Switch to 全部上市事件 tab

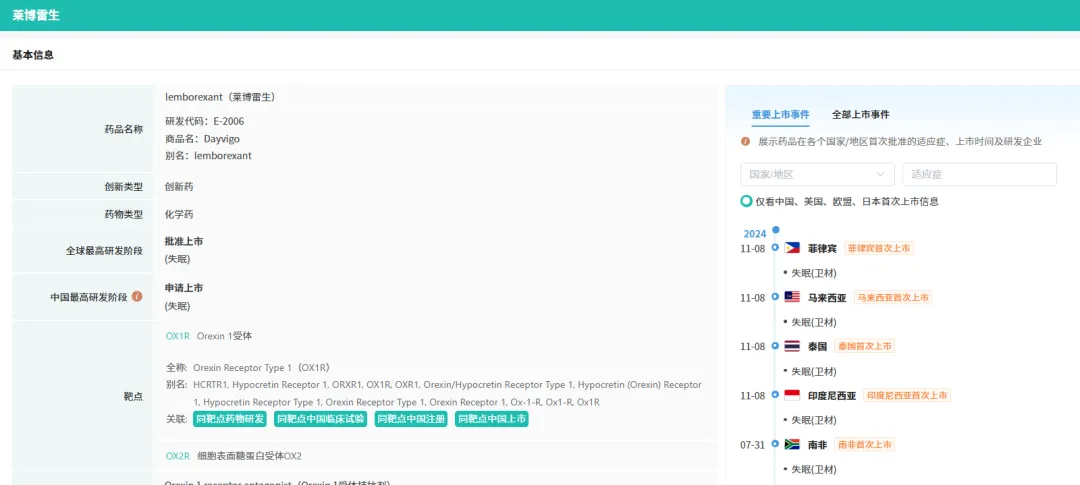point(860,114)
